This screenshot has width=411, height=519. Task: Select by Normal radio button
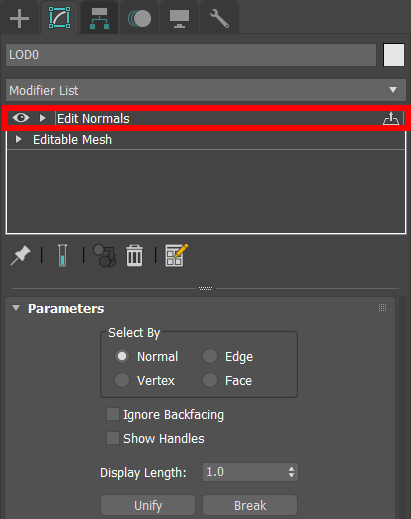[x=122, y=356]
